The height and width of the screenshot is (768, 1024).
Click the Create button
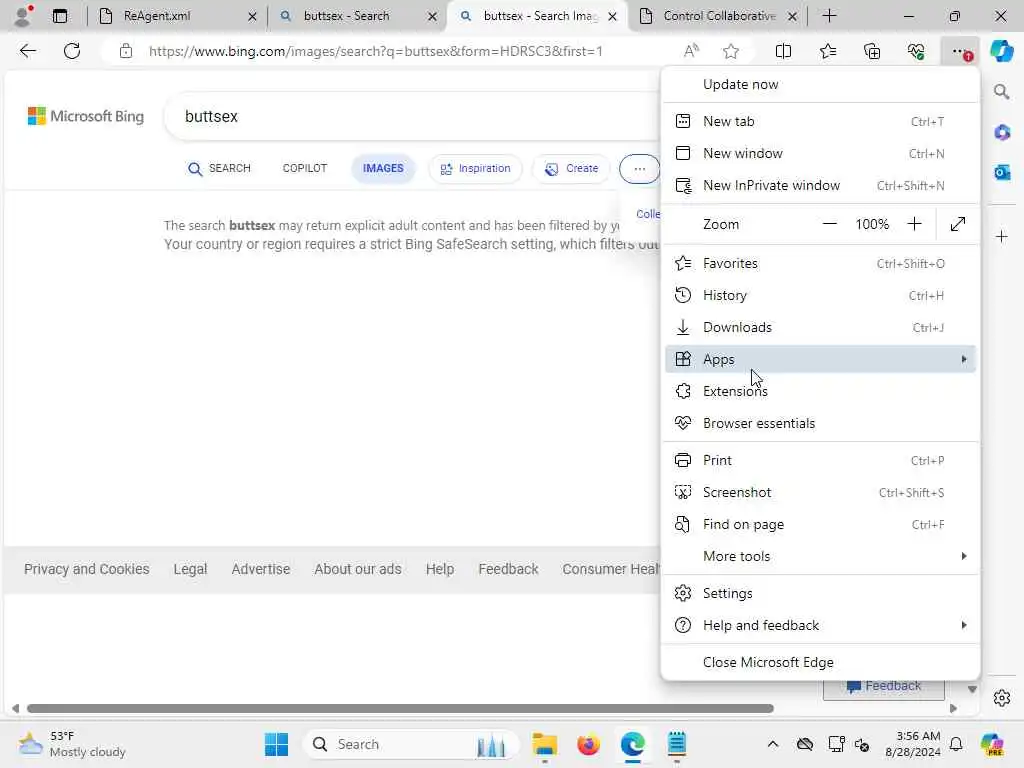point(571,168)
